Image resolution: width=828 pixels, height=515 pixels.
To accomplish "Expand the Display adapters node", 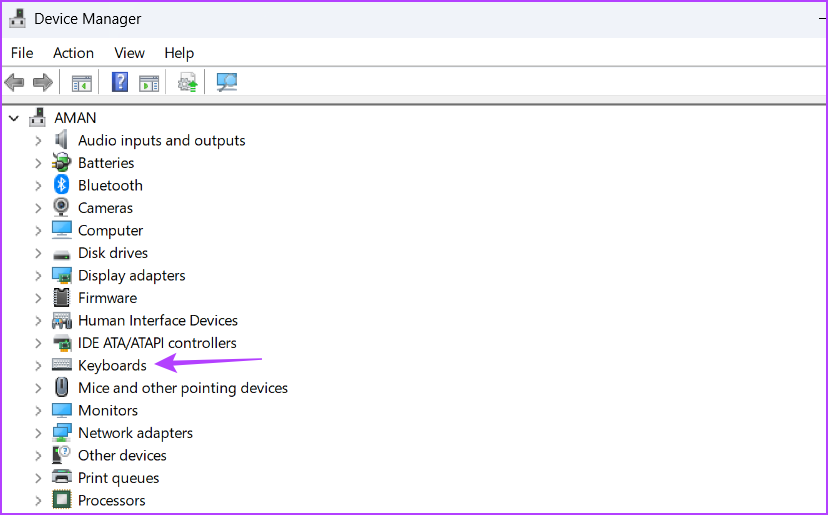I will 38,276.
